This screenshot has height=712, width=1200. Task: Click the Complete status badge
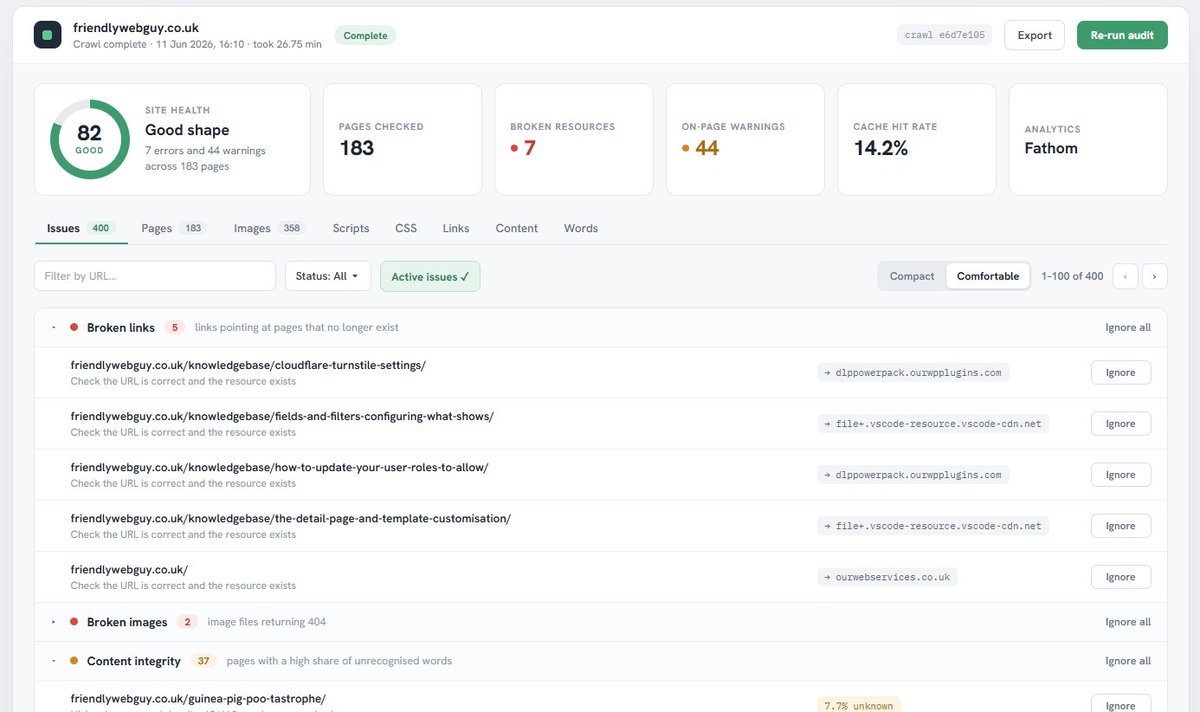365,35
